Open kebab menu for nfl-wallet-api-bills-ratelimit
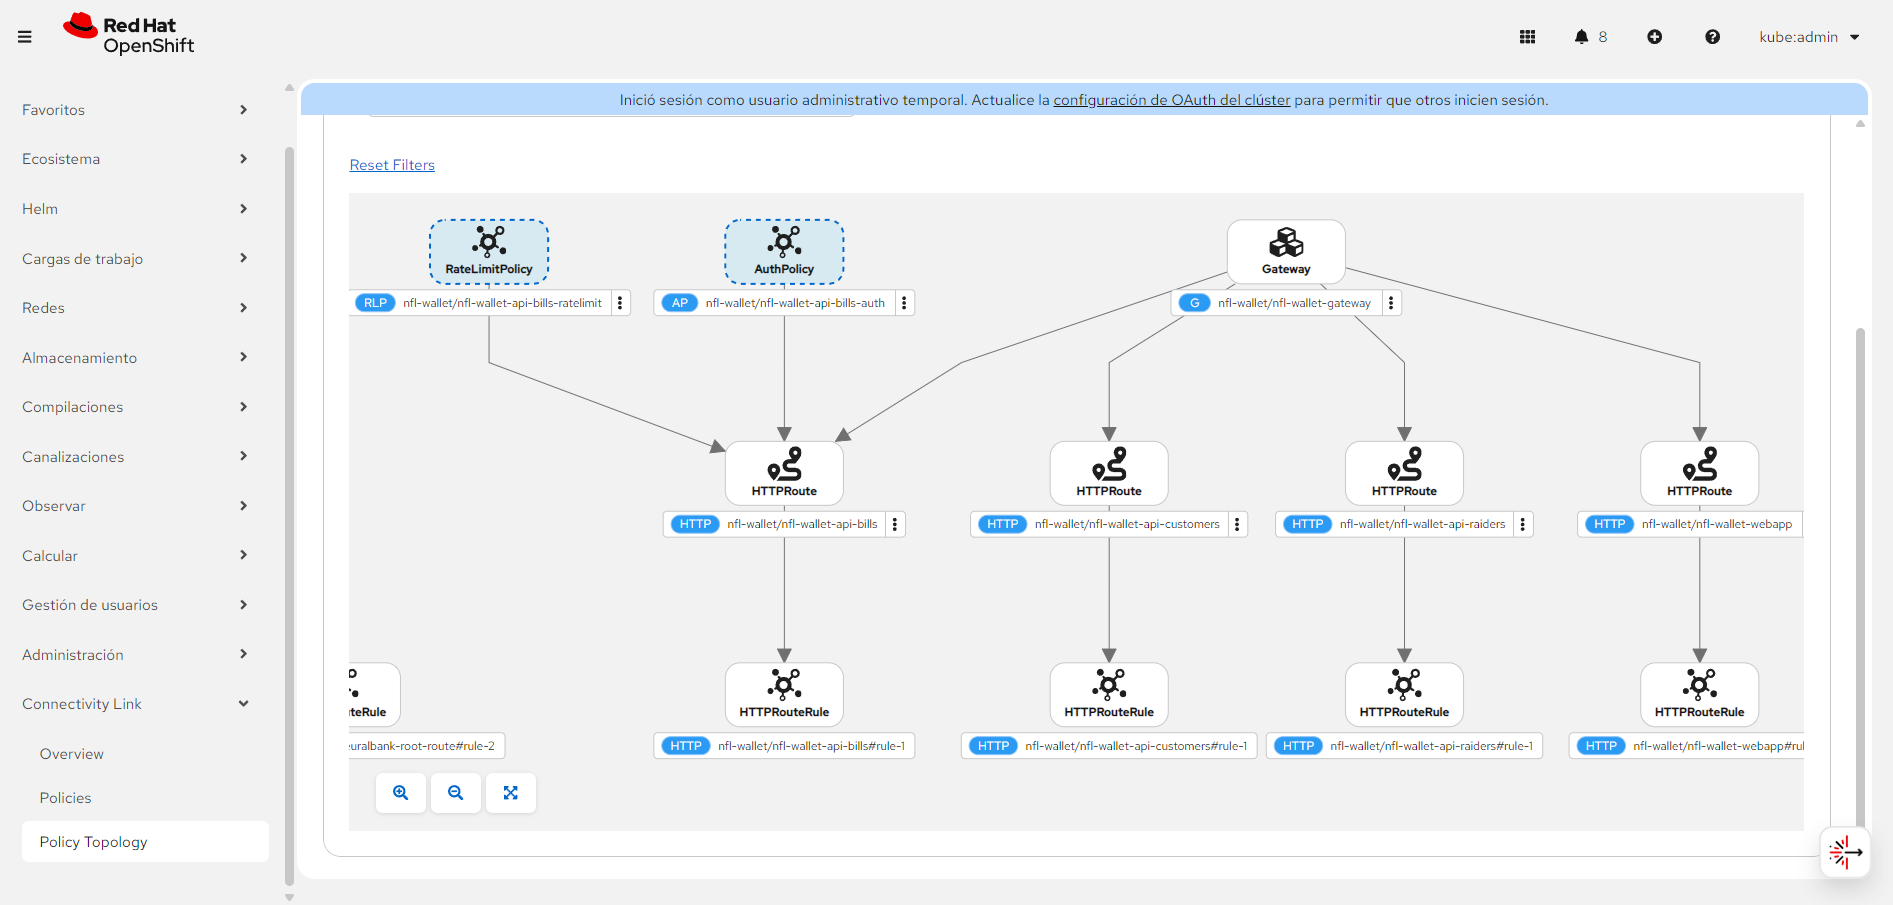The height and width of the screenshot is (905, 1893). (620, 303)
